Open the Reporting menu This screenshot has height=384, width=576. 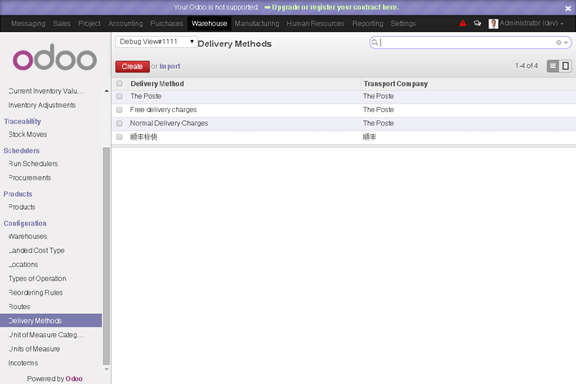[368, 24]
